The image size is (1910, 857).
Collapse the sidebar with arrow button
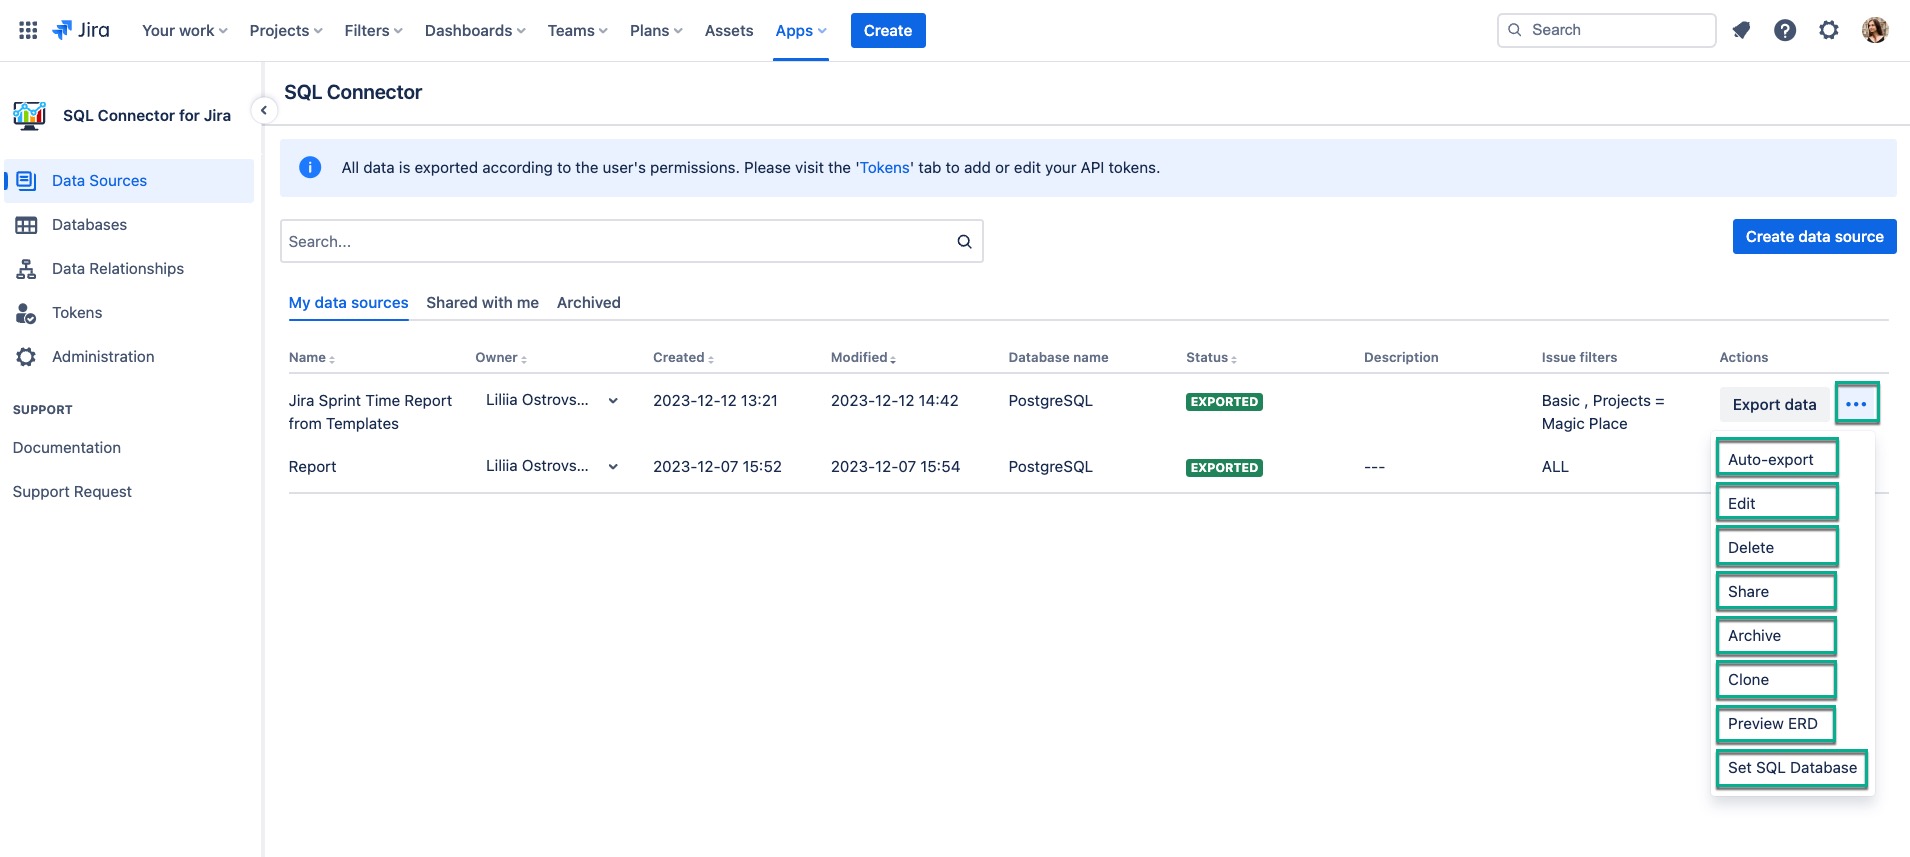[x=263, y=110]
